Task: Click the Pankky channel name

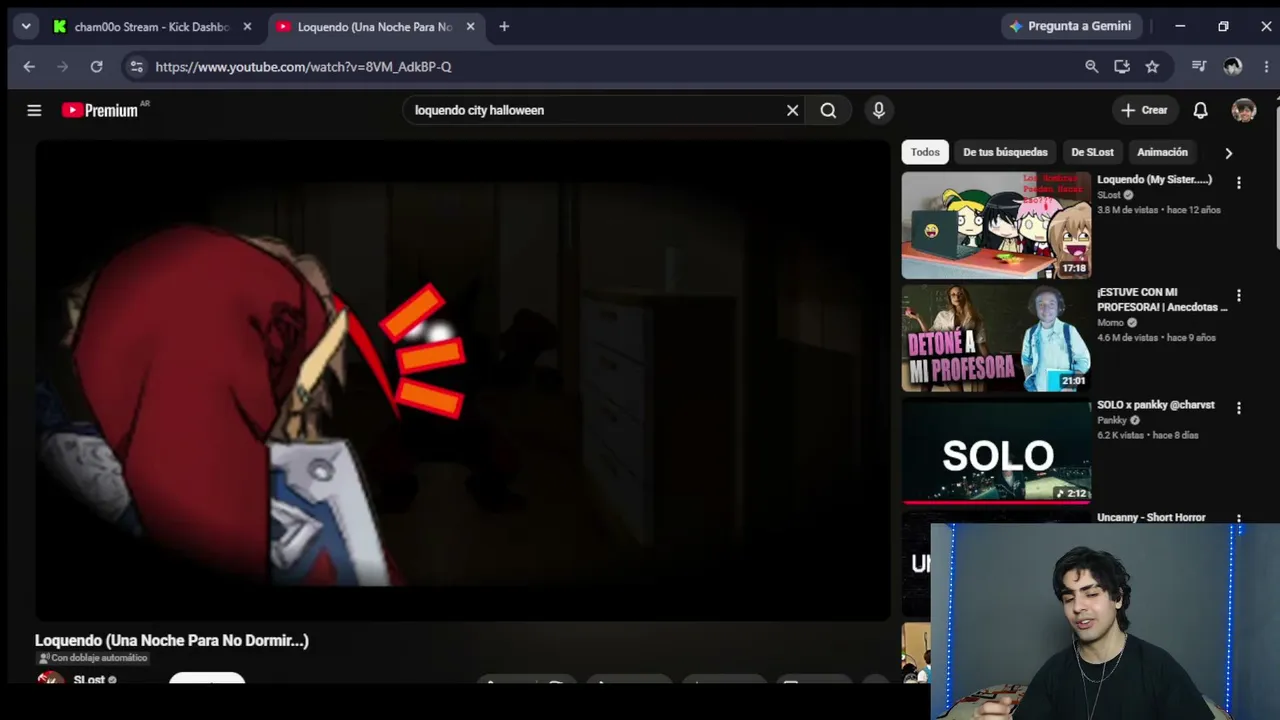Action: click(1112, 421)
